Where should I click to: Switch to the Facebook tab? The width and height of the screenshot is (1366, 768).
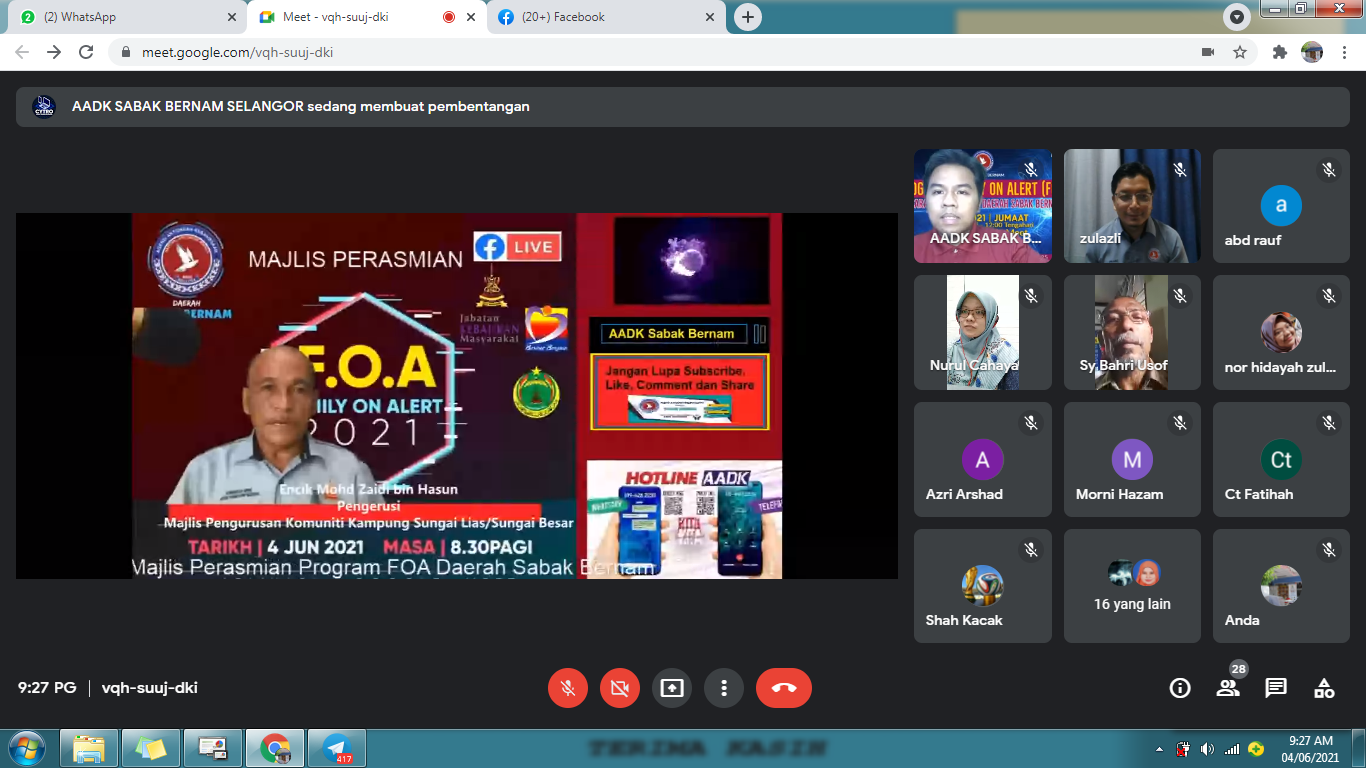600,17
